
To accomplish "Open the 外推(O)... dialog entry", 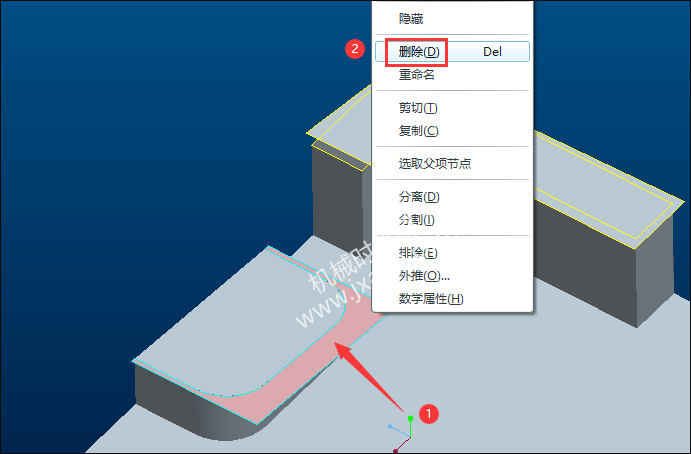I will 424,276.
